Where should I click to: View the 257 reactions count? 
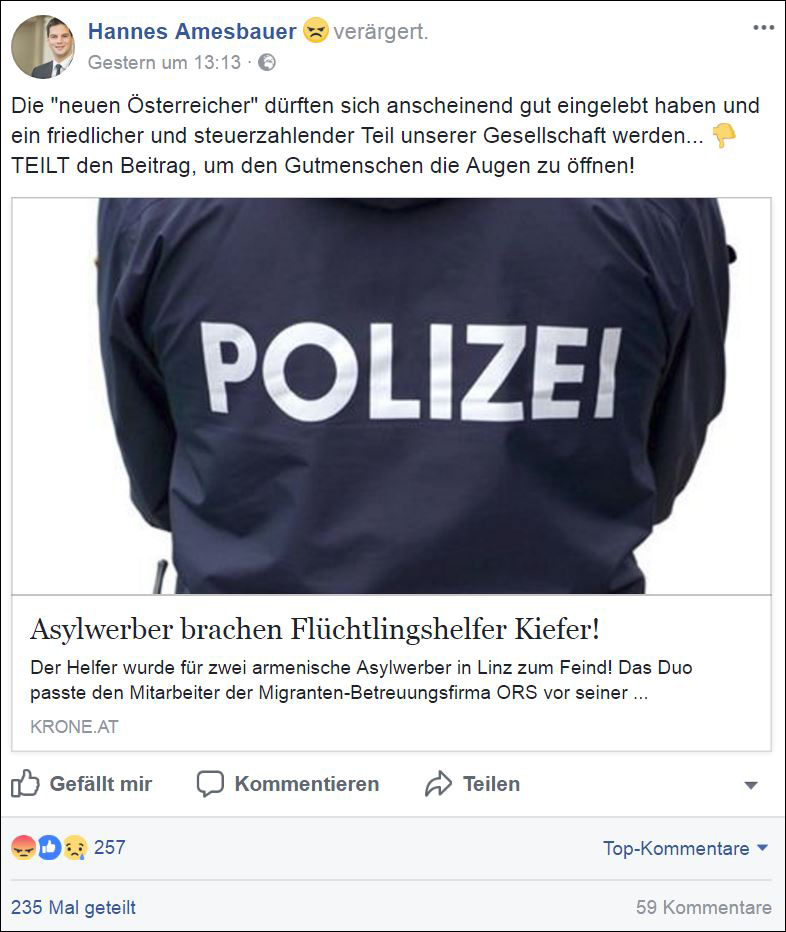(109, 847)
